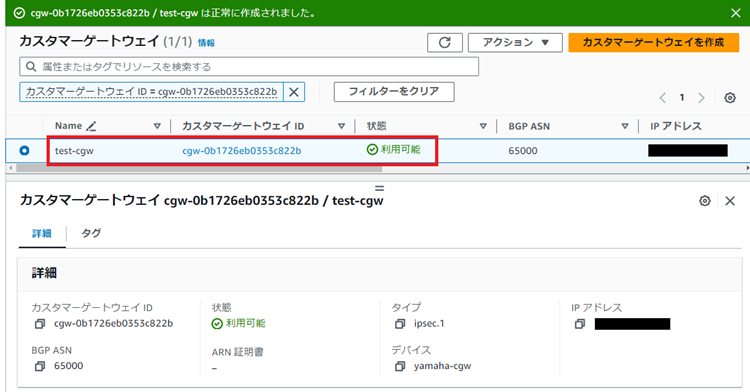Sort by カスタマーゲートウェイ ID column arrow
The width and height of the screenshot is (750, 392).
[x=341, y=126]
